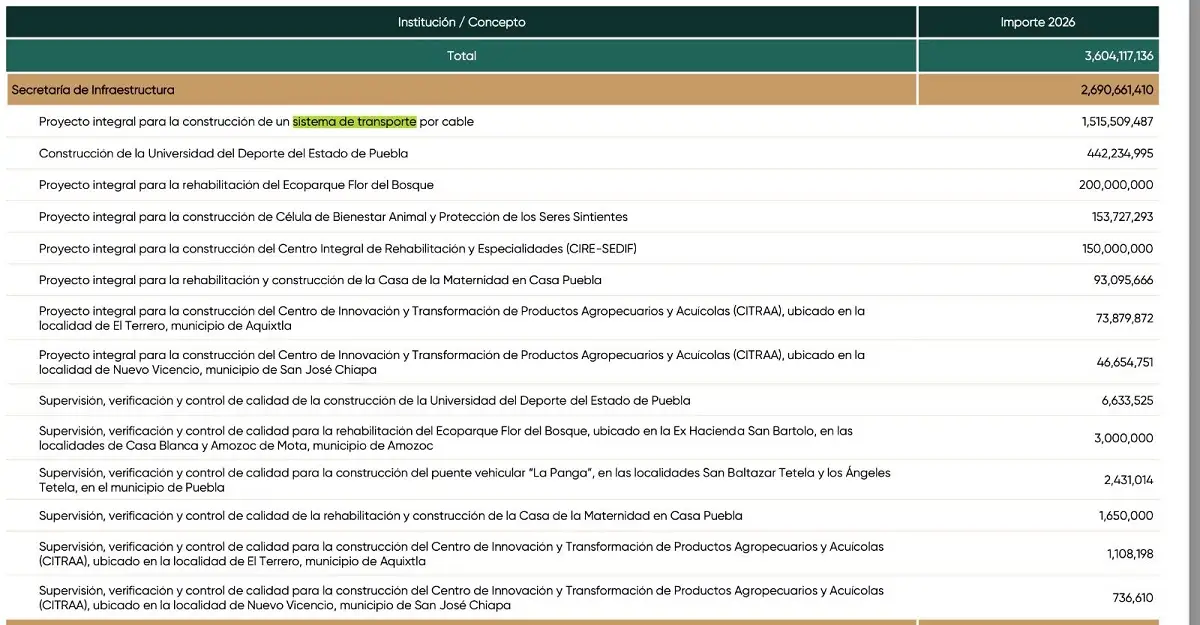
Task: Select the total amount 3,604,117,136
Action: (1118, 56)
